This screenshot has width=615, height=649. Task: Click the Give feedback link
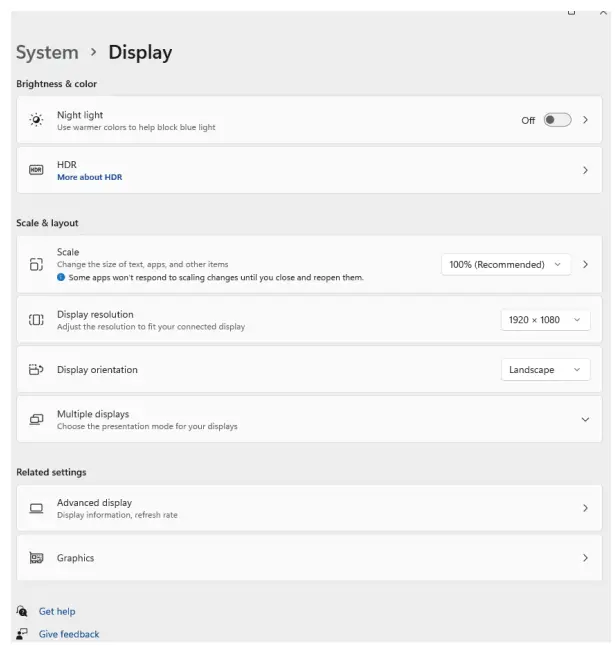[69, 634]
